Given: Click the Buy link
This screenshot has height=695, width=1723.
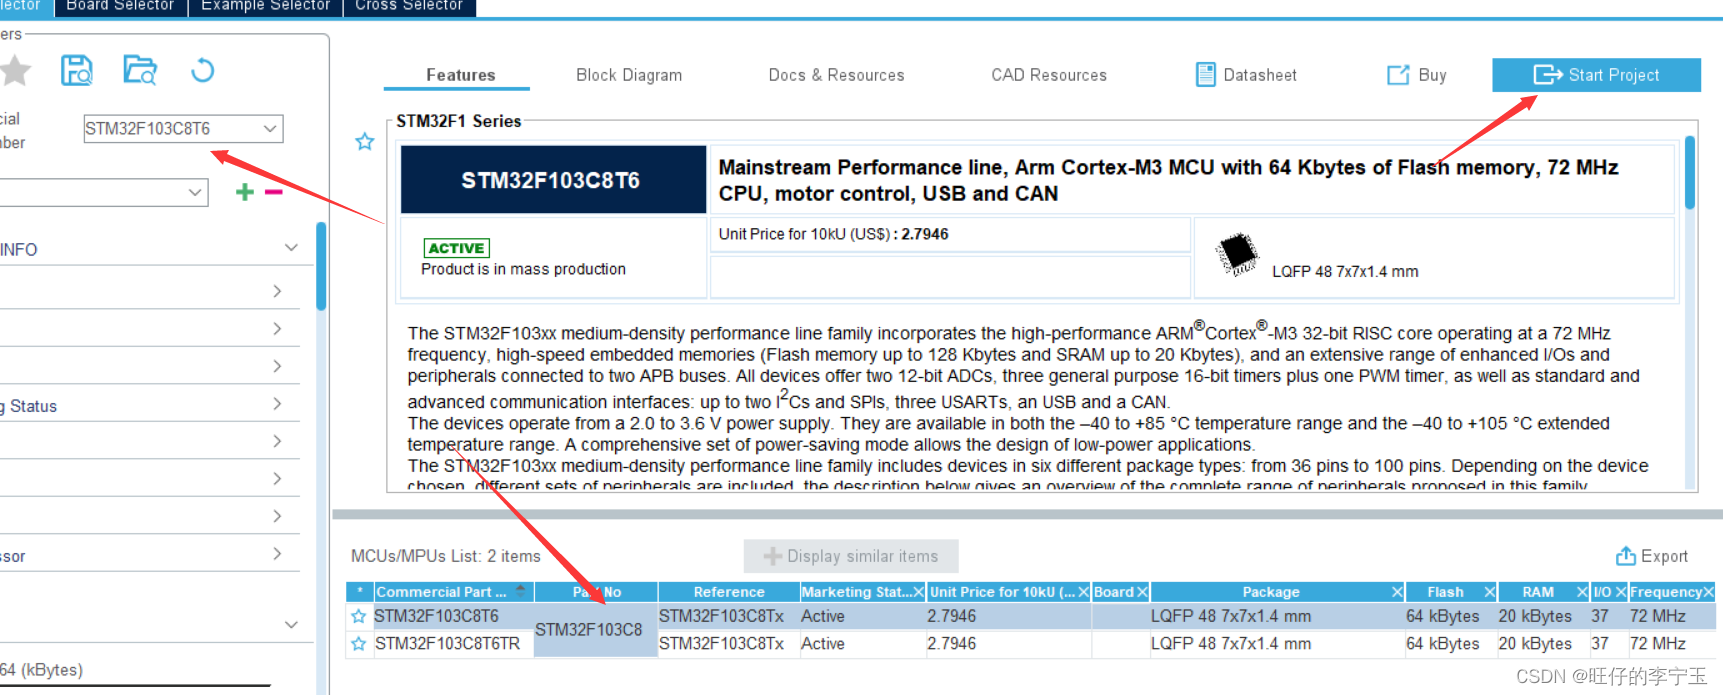Looking at the screenshot, I should pyautogui.click(x=1432, y=75).
